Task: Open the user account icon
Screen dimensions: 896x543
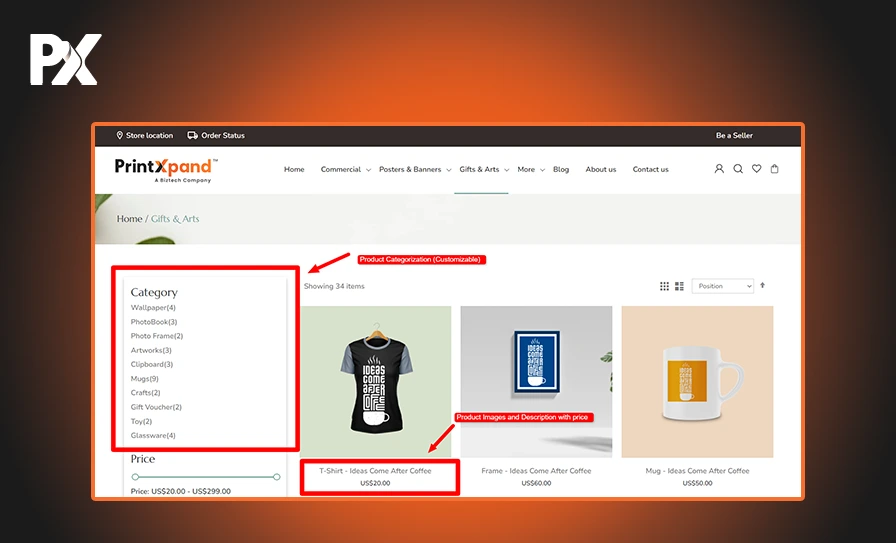Action: tap(719, 169)
